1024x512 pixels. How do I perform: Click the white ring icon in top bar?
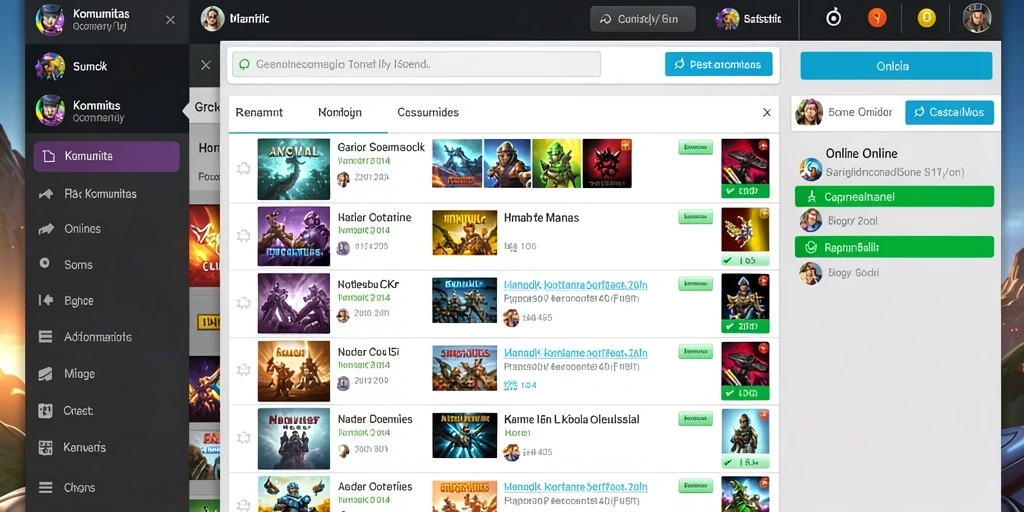tap(833, 18)
